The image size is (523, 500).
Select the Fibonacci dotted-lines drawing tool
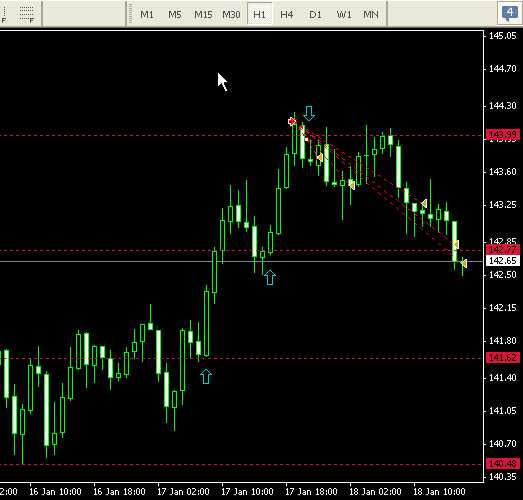26,15
